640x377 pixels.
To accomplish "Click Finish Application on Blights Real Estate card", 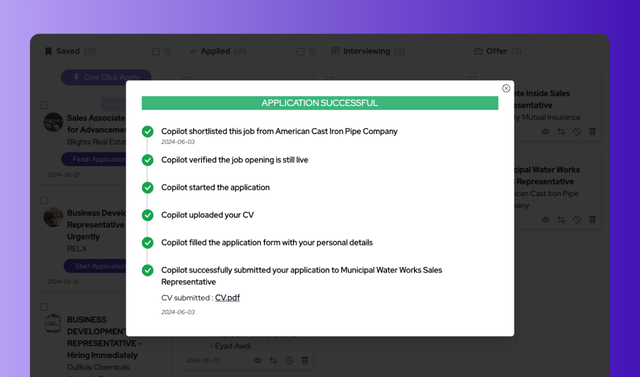I will [94, 159].
